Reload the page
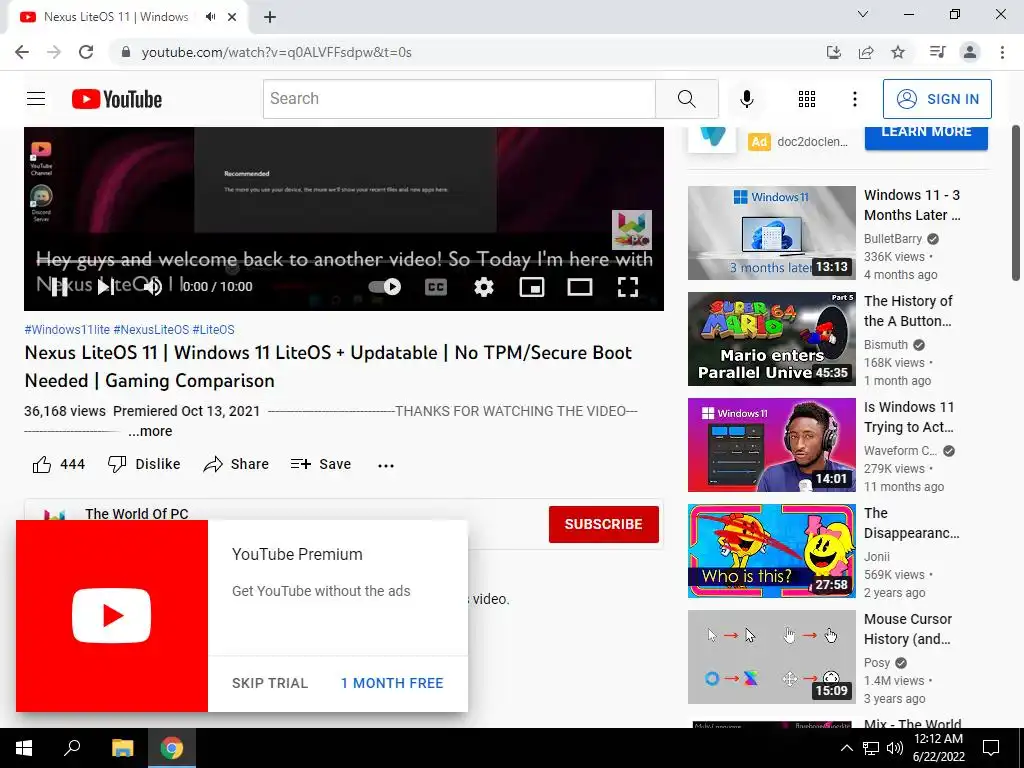 point(86,52)
